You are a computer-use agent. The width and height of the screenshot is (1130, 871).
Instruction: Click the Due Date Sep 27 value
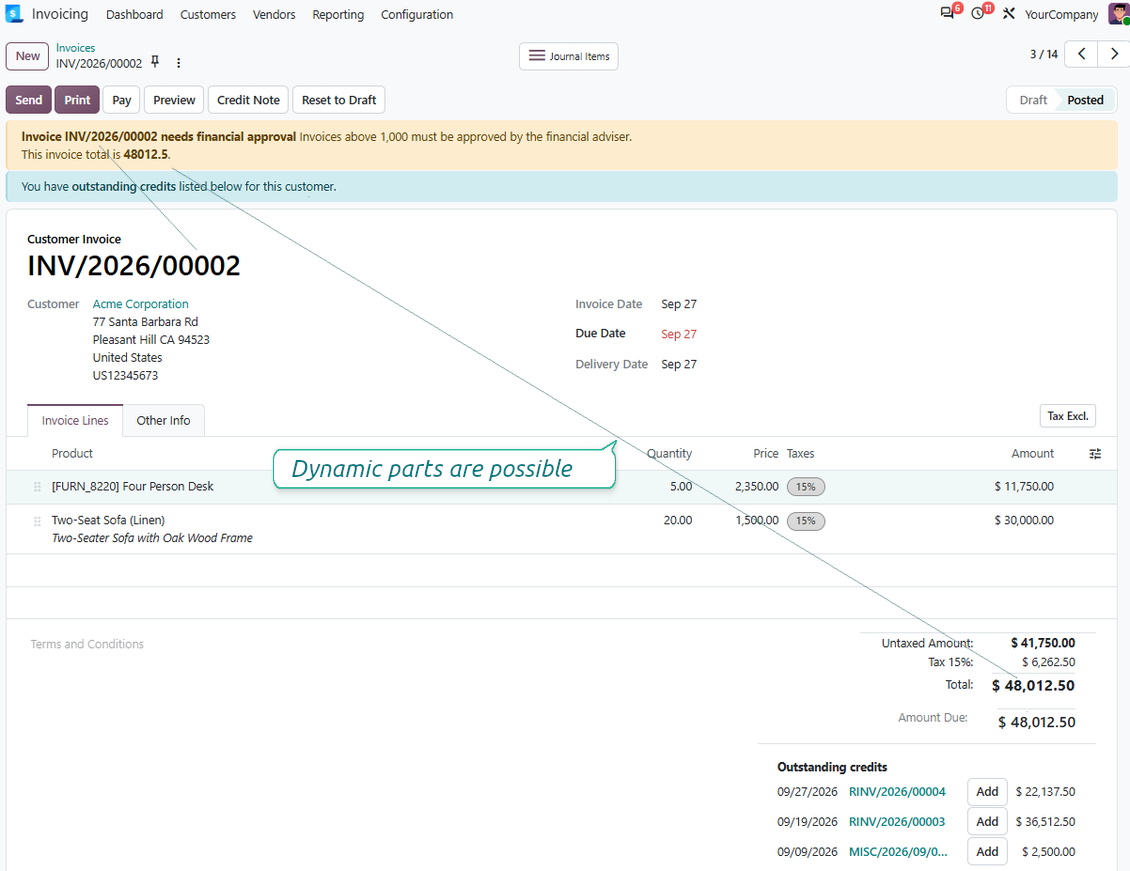click(x=679, y=334)
